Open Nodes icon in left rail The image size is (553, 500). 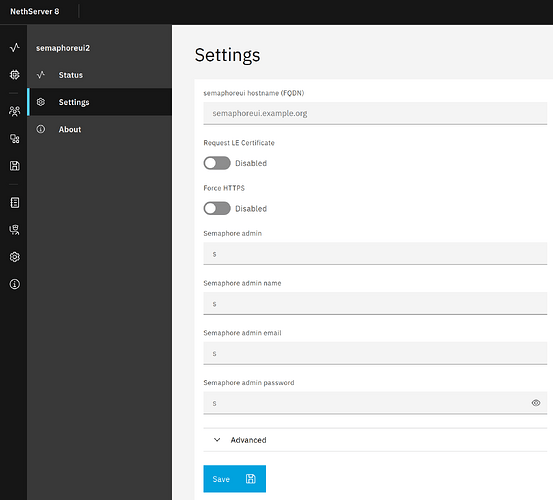14,139
